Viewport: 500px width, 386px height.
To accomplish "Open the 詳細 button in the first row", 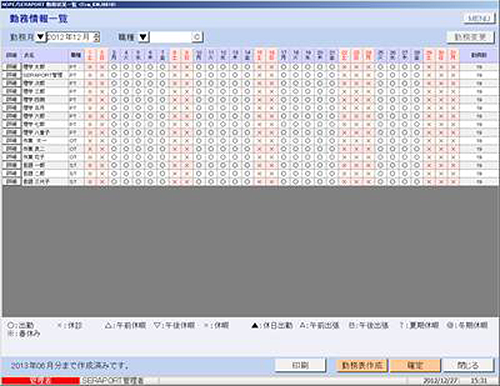I will (x=11, y=67).
